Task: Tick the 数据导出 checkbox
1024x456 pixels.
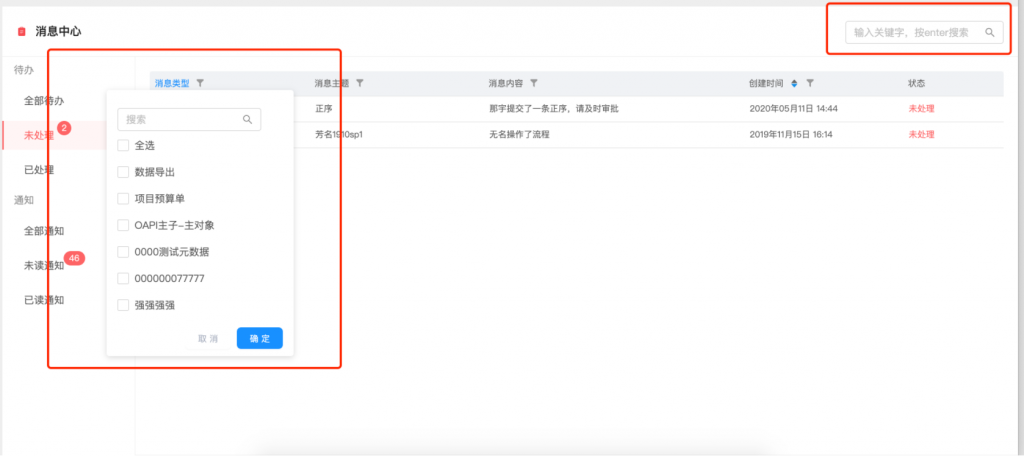Action: pyautogui.click(x=123, y=172)
